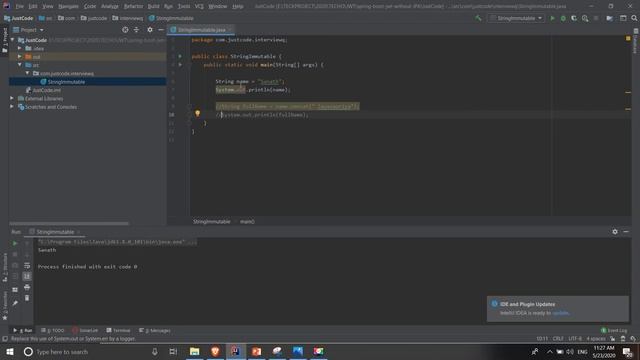Screen dimensions: 640x360
Task: Click the green hammer Build Project icon
Action: [x=478, y=18]
